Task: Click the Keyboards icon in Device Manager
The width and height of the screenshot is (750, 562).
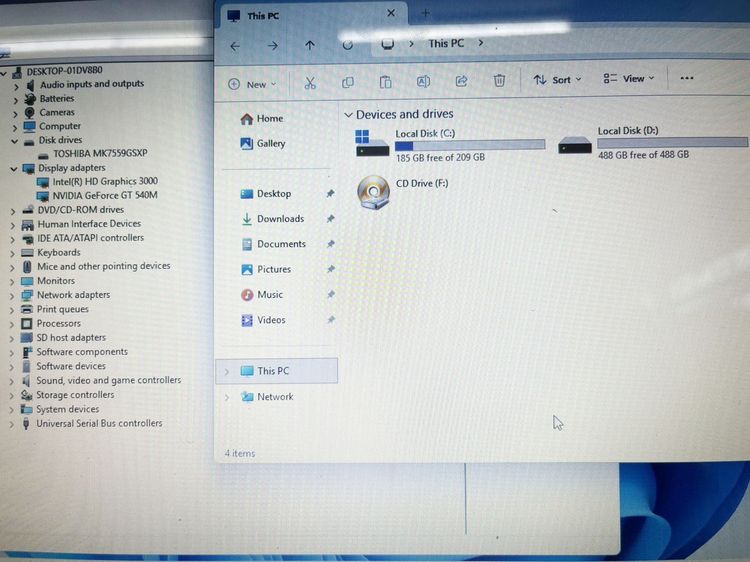Action: (27, 253)
